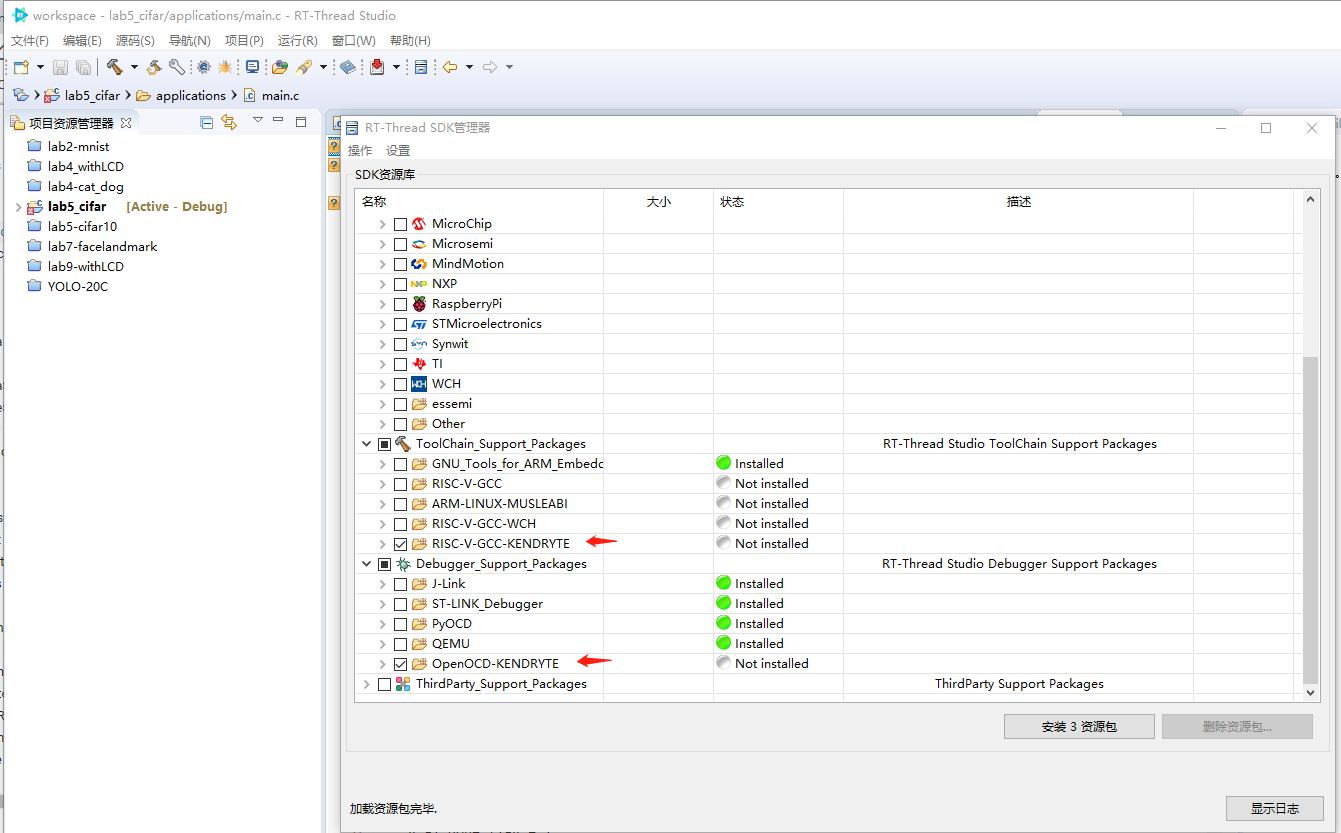Click the SDK list vertical scrollbar thumb
The image size is (1341, 833).
point(1311,518)
